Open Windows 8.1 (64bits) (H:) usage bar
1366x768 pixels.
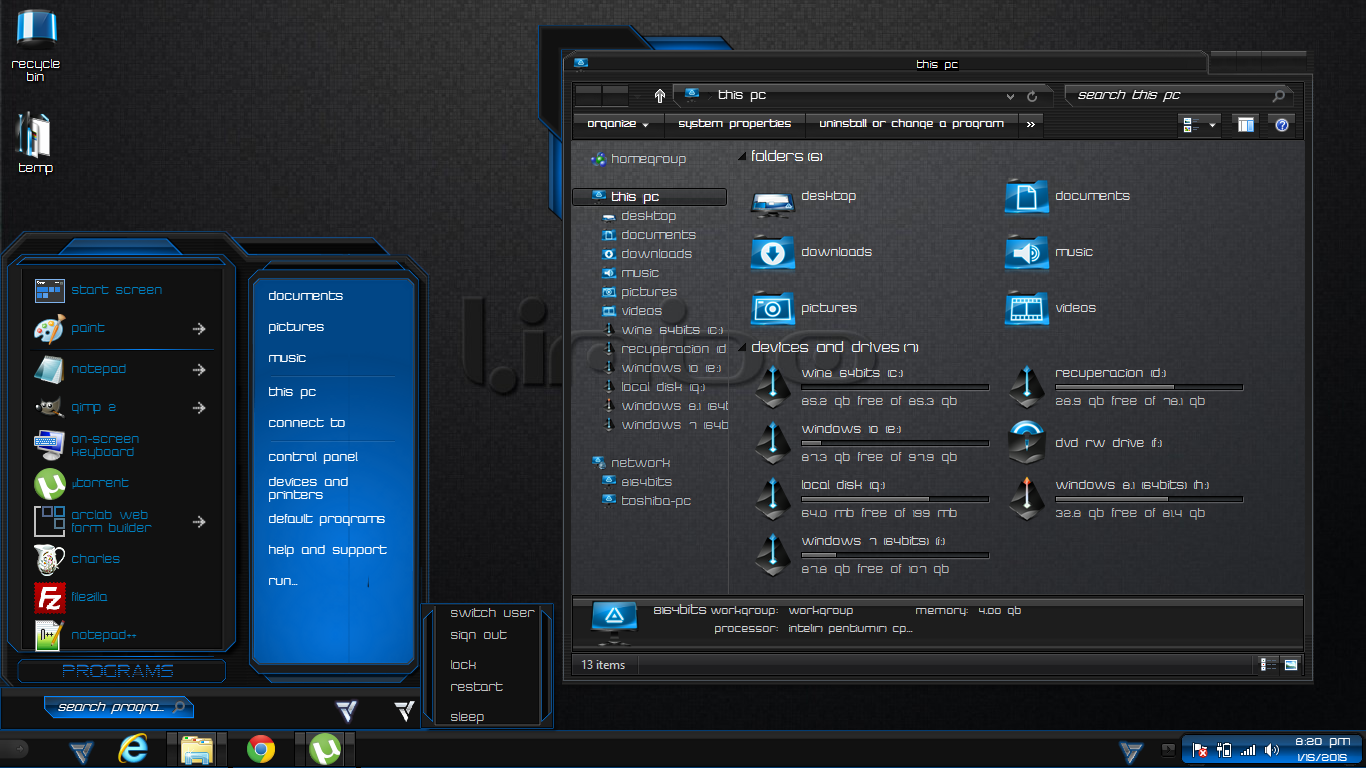coord(1149,499)
